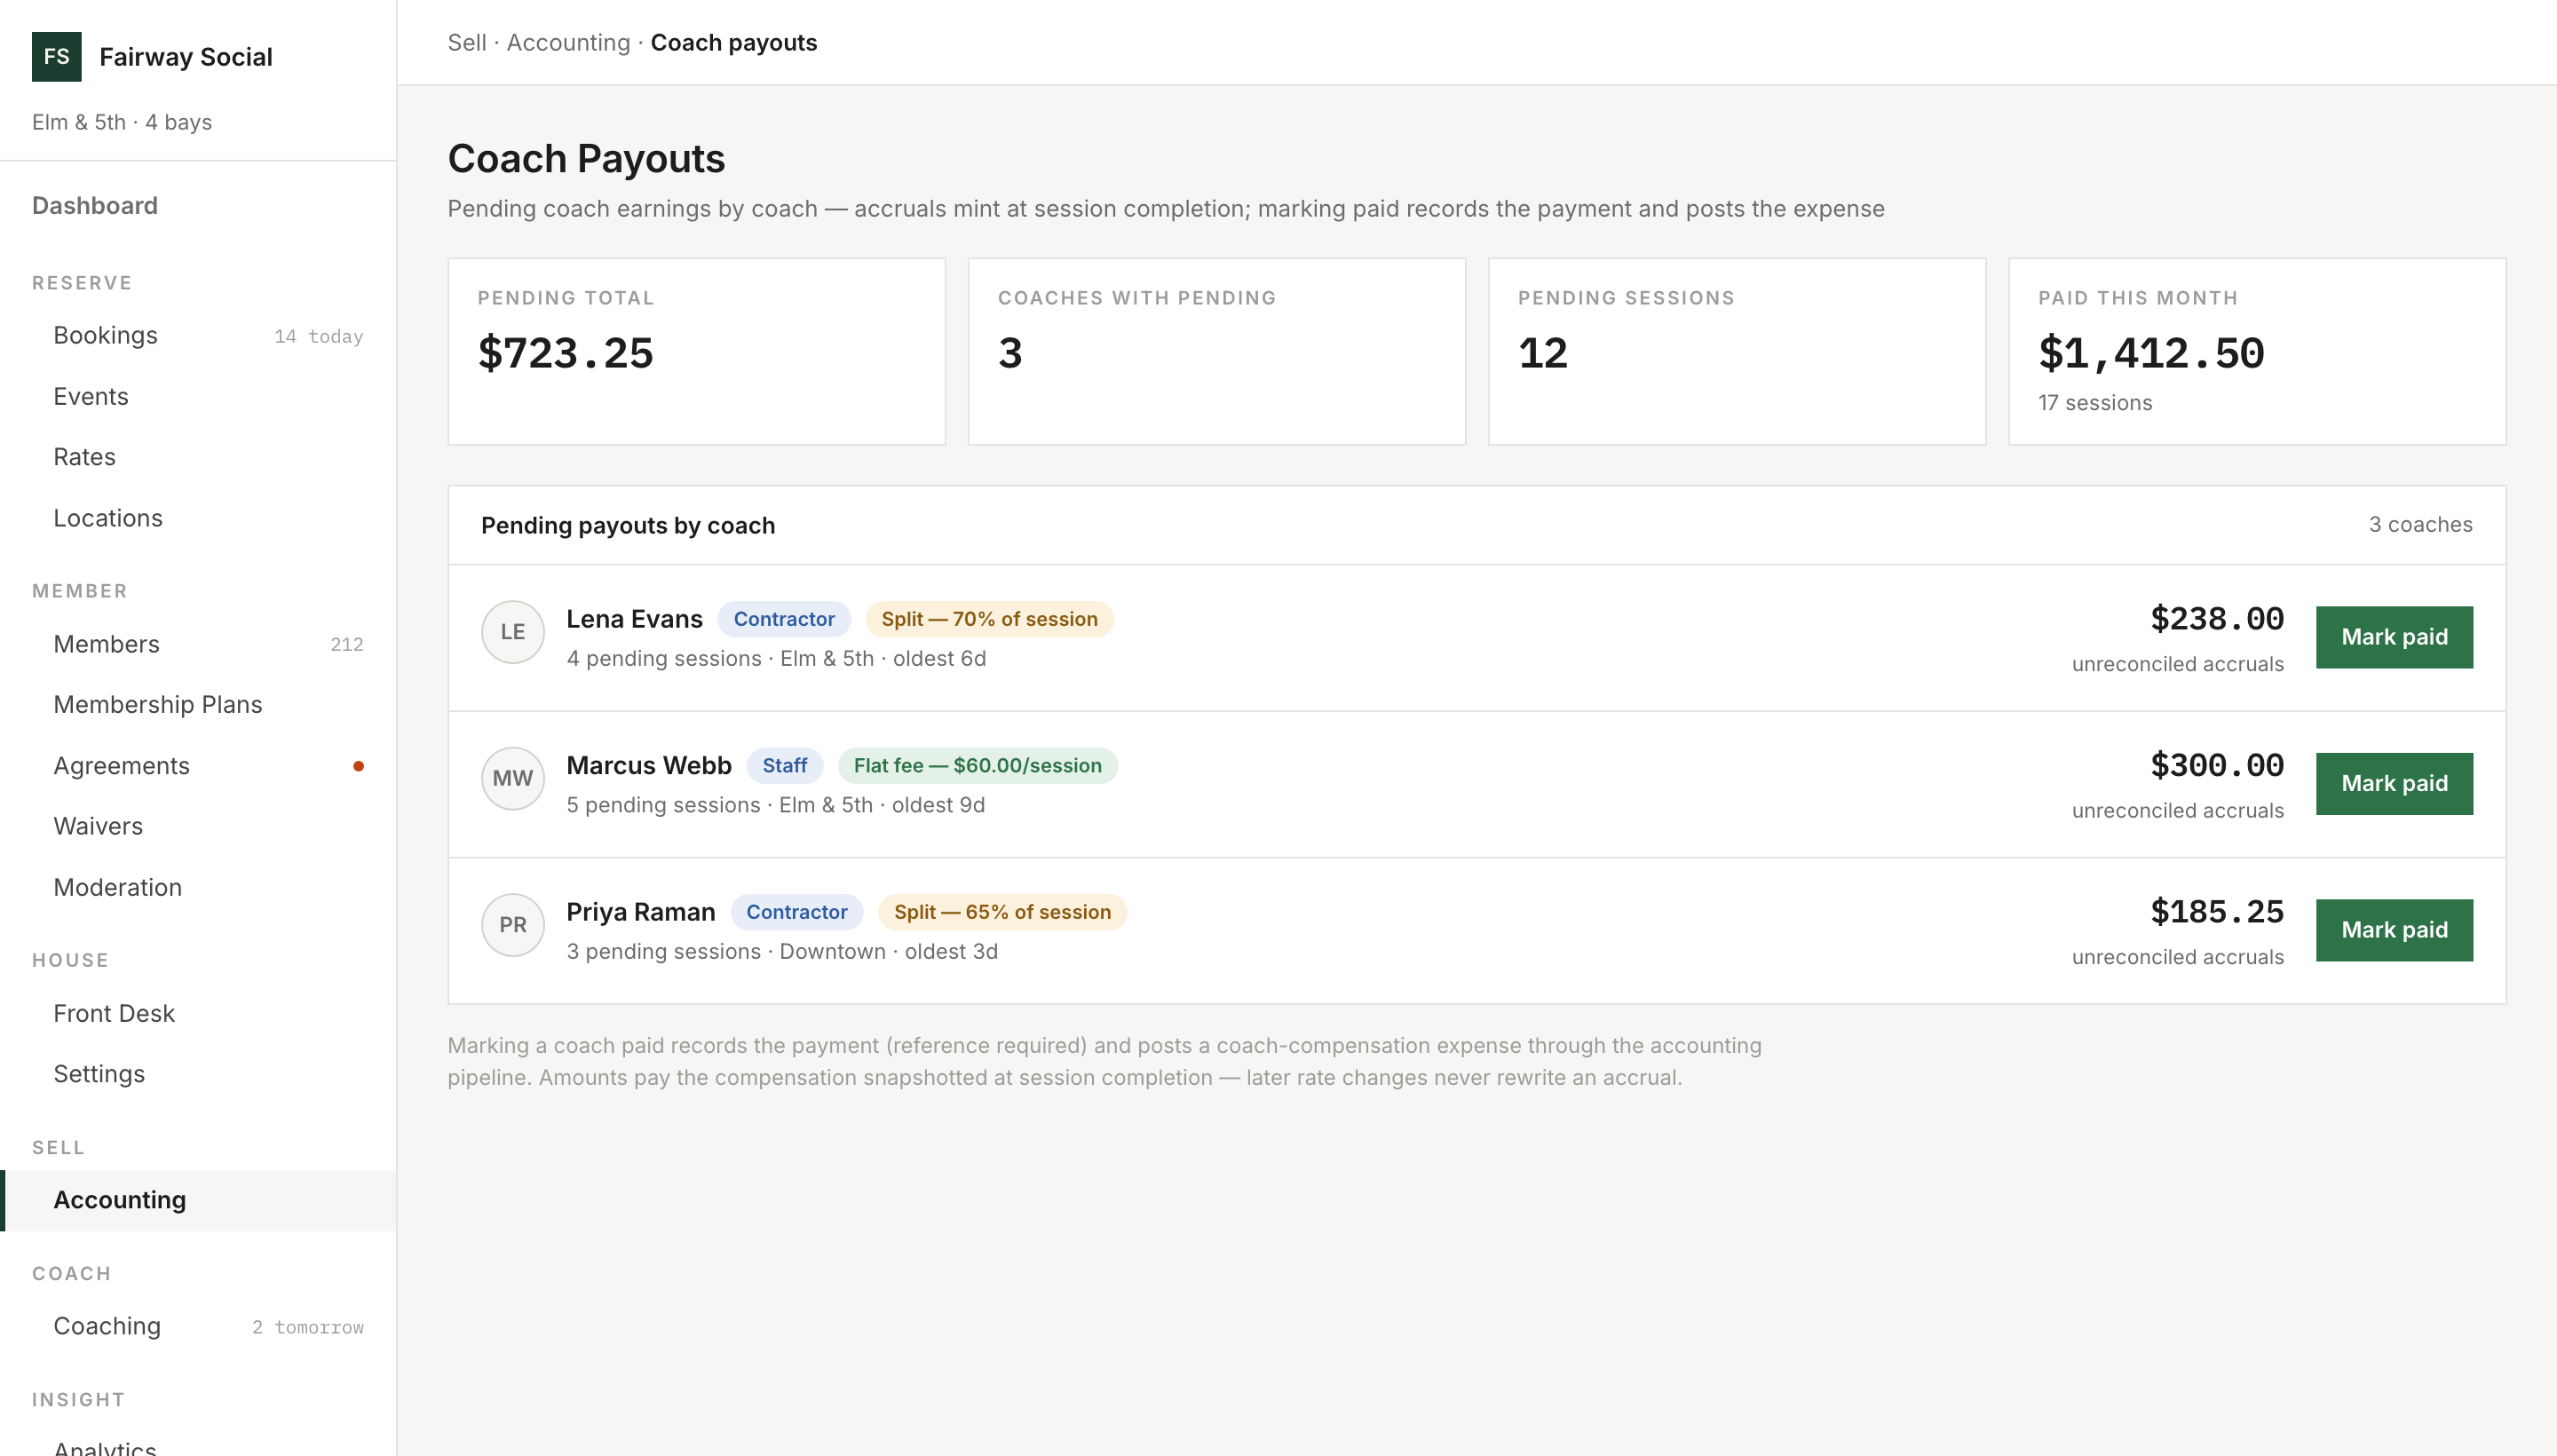The height and width of the screenshot is (1456, 2557).
Task: Click '4 pending sessions · Elm & 5th · oldest 6d'
Action: [776, 659]
